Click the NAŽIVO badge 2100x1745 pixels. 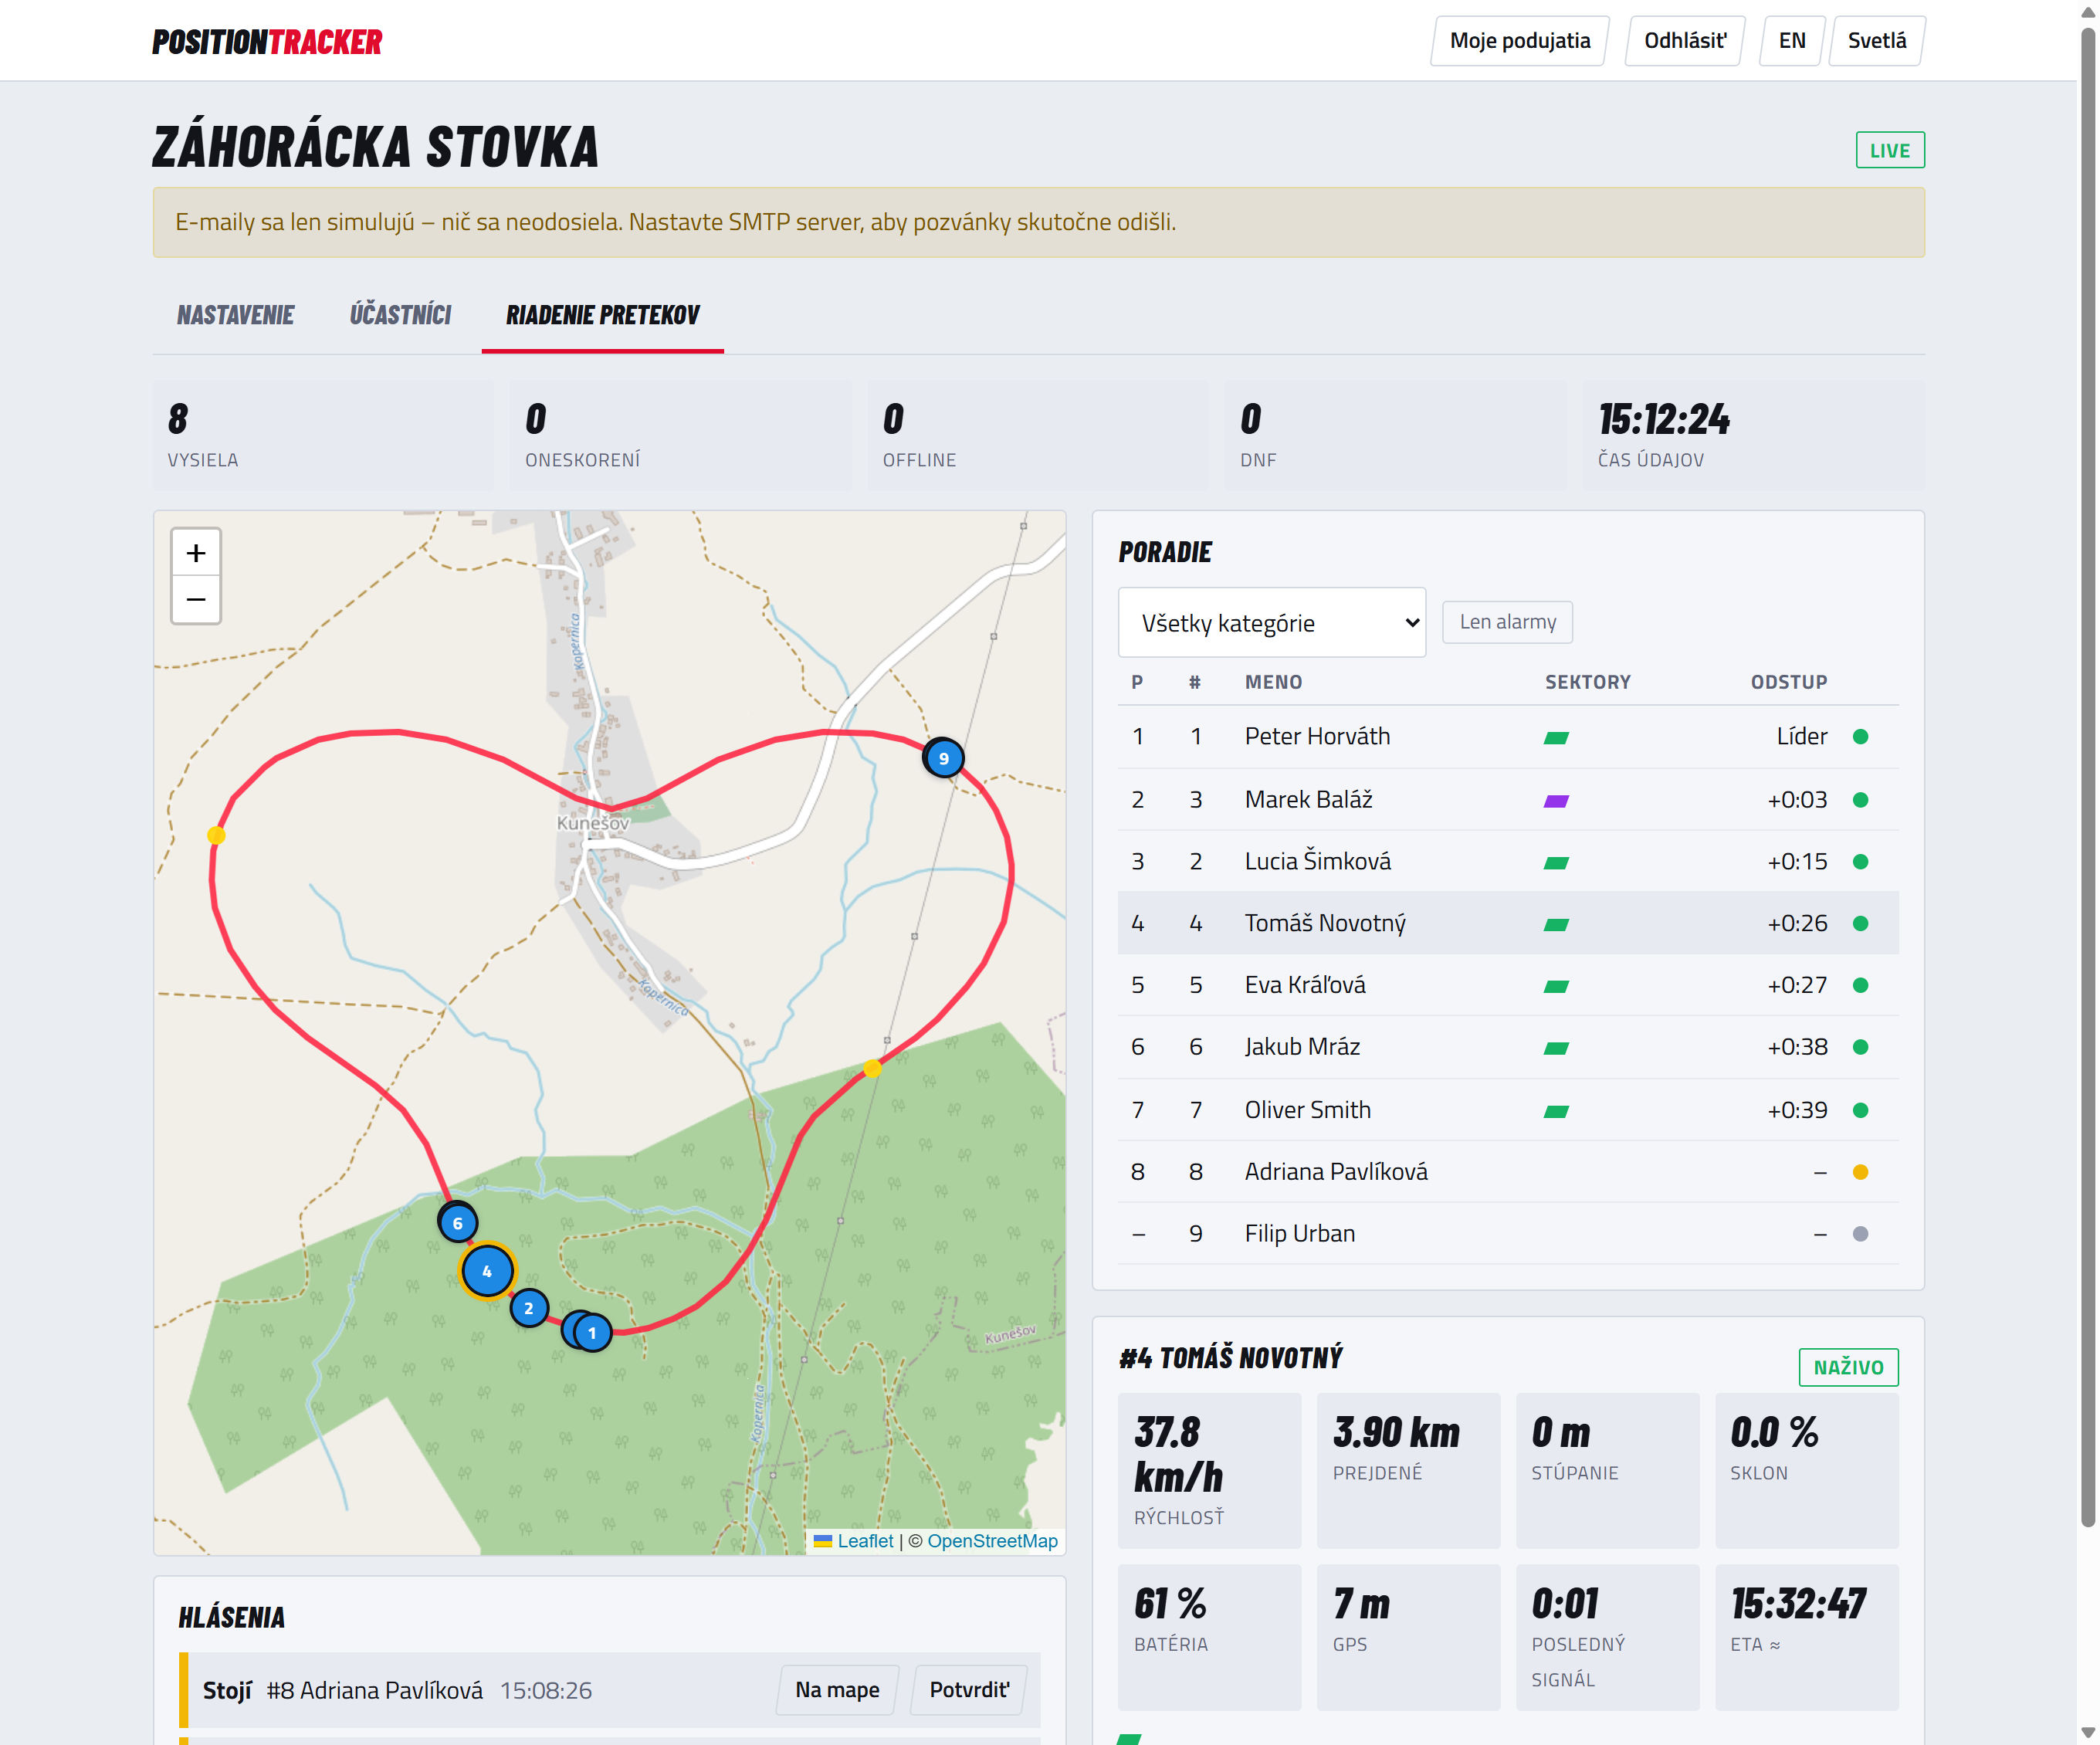click(x=1848, y=1367)
